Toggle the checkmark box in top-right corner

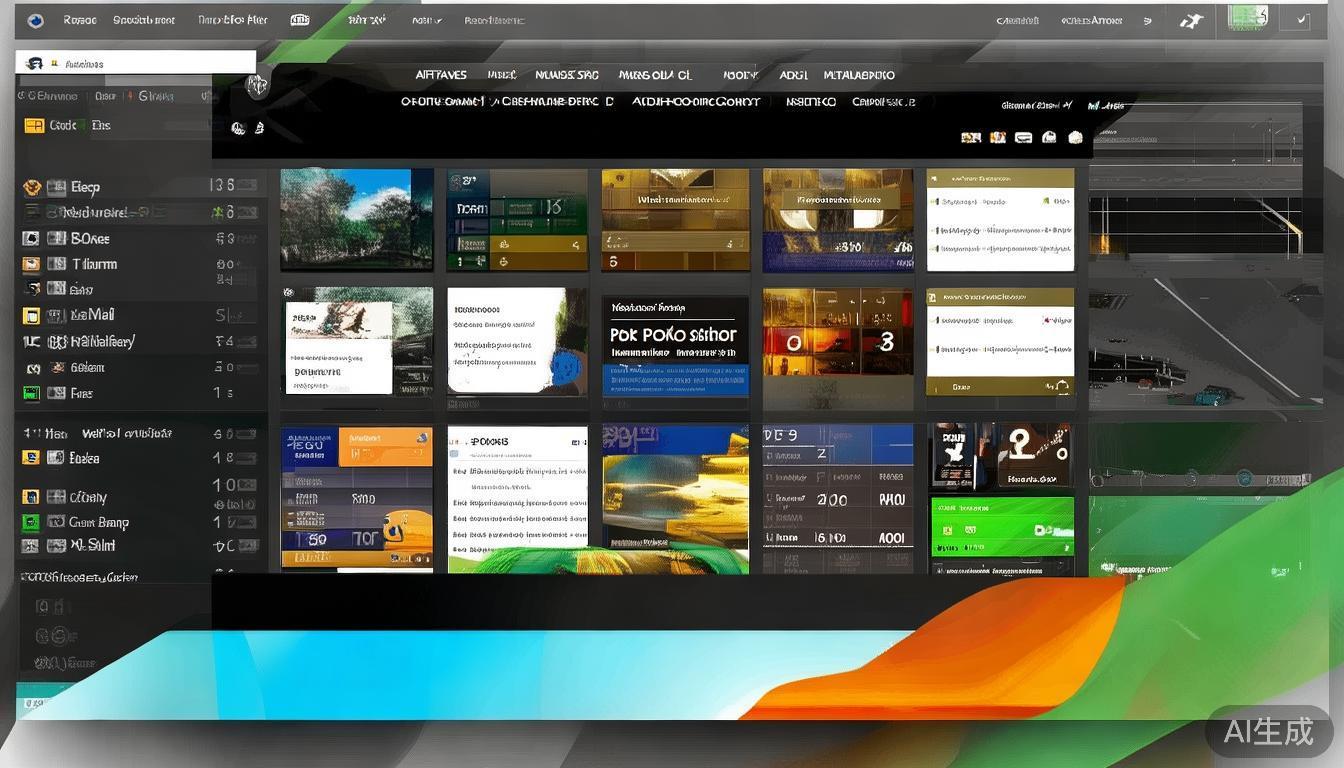pyautogui.click(x=1301, y=19)
